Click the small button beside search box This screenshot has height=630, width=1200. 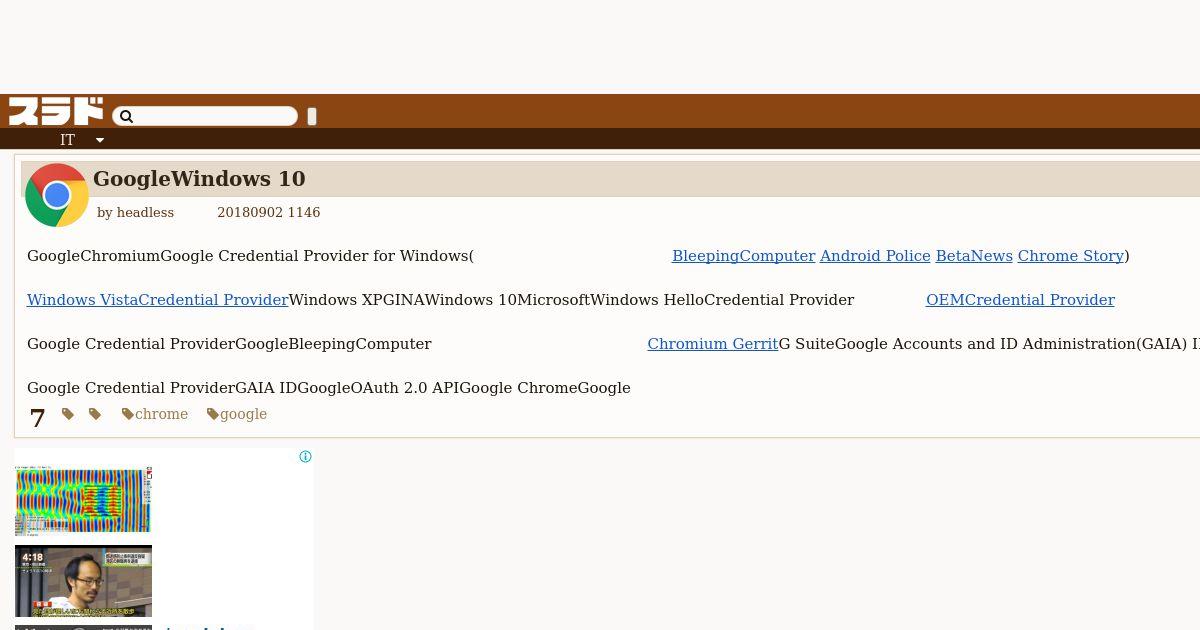pyautogui.click(x=312, y=116)
